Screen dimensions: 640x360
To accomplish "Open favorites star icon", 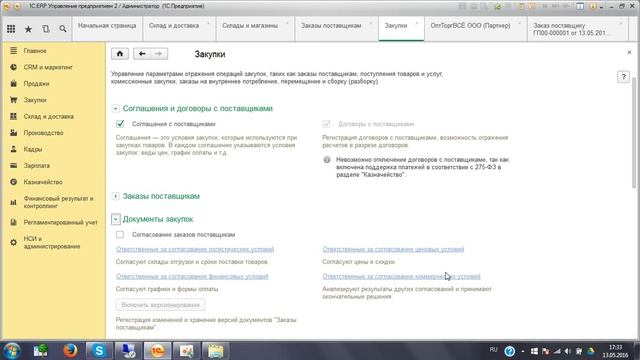I will [28, 29].
